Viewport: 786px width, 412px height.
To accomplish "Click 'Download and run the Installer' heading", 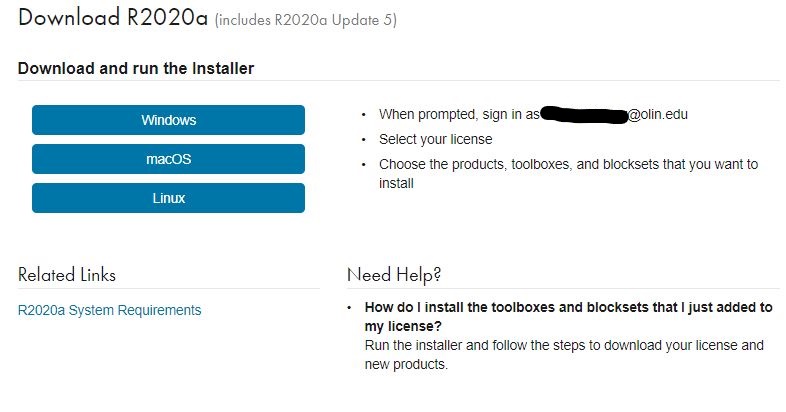I will [x=136, y=68].
